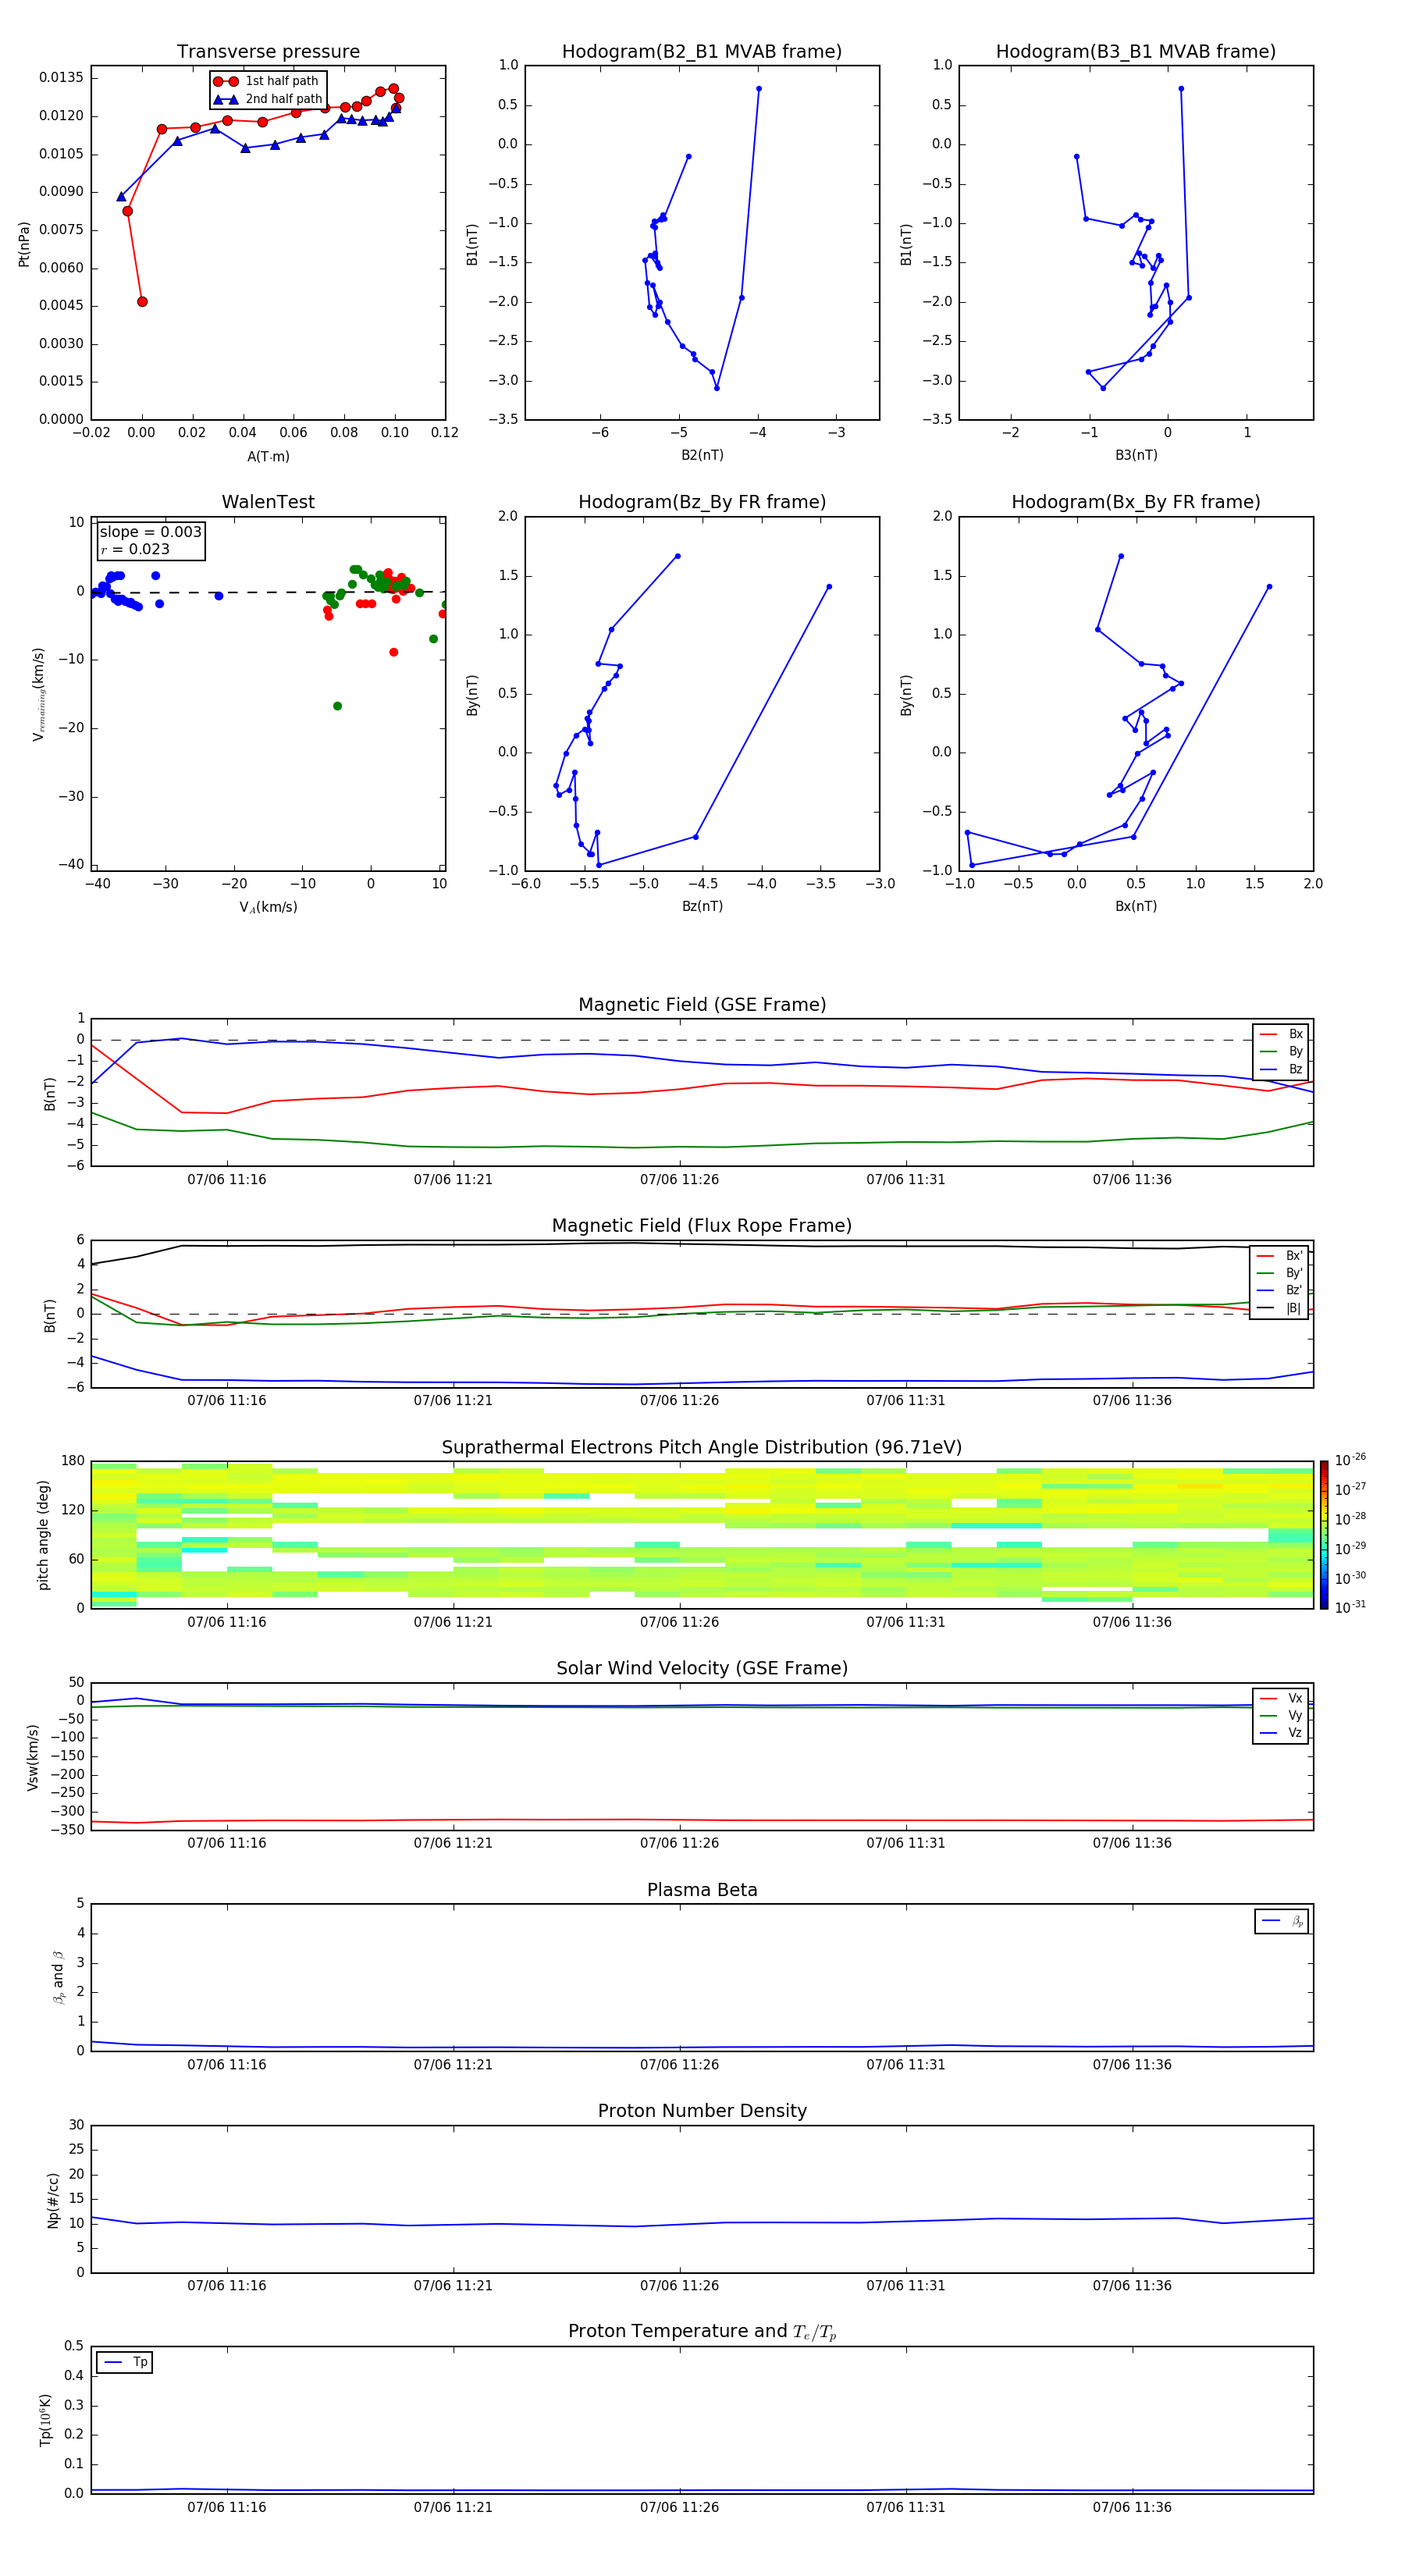This screenshot has width=1405, height=2576.
Task: Click the "B2(nT)" x-axis label
Action: pyautogui.click(x=702, y=455)
